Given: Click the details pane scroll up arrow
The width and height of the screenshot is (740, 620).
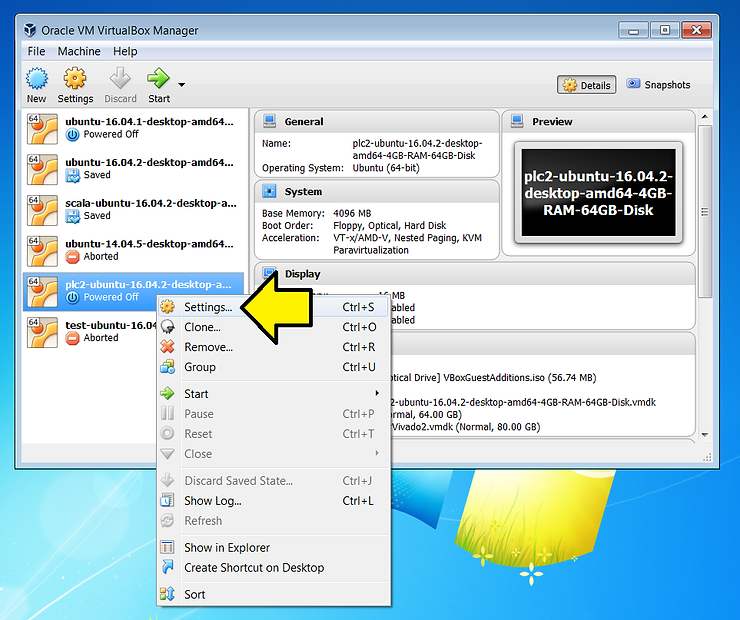Looking at the screenshot, I should [x=705, y=117].
